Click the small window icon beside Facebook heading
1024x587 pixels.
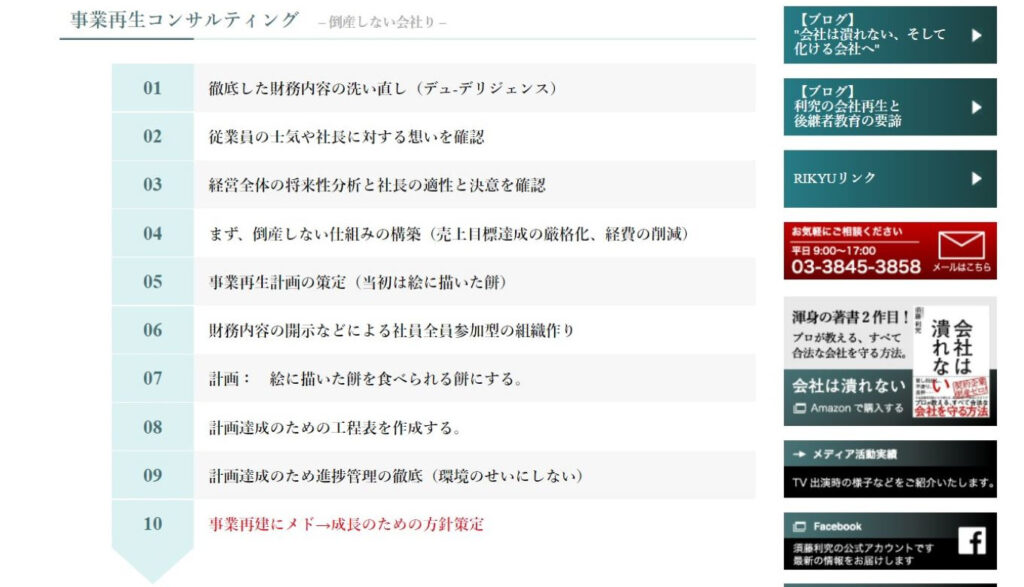799,526
